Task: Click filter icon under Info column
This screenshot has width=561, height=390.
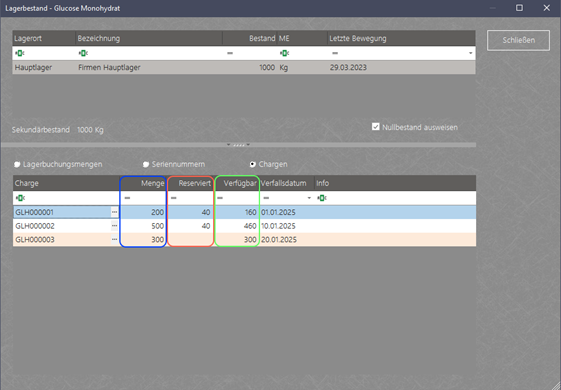Action: coord(322,198)
